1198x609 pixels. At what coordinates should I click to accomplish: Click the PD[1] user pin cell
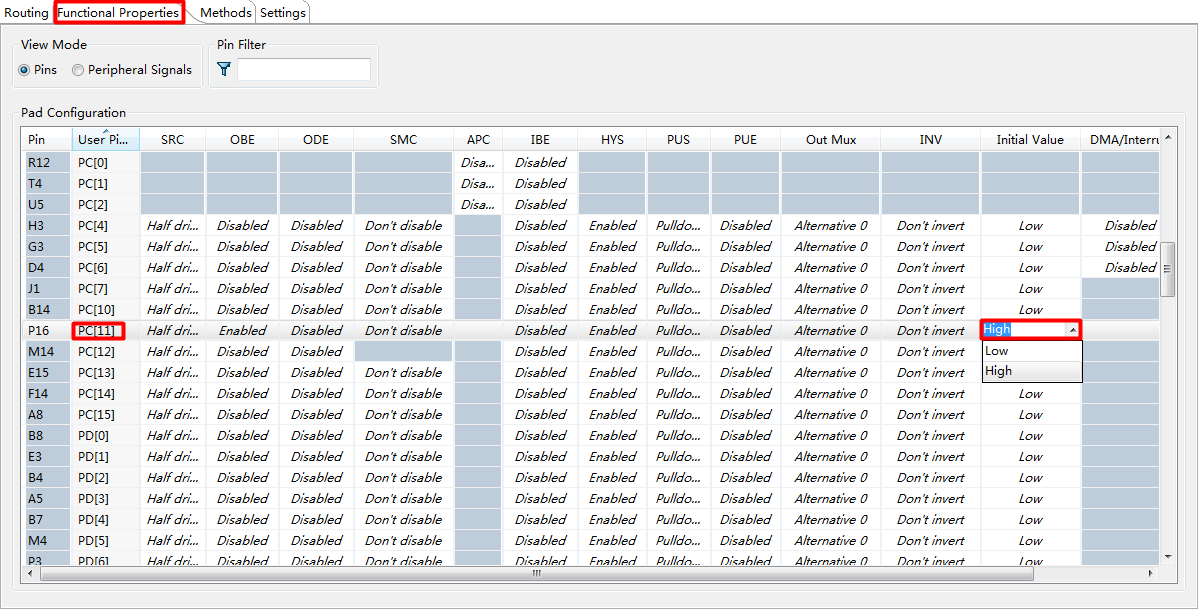[106, 457]
